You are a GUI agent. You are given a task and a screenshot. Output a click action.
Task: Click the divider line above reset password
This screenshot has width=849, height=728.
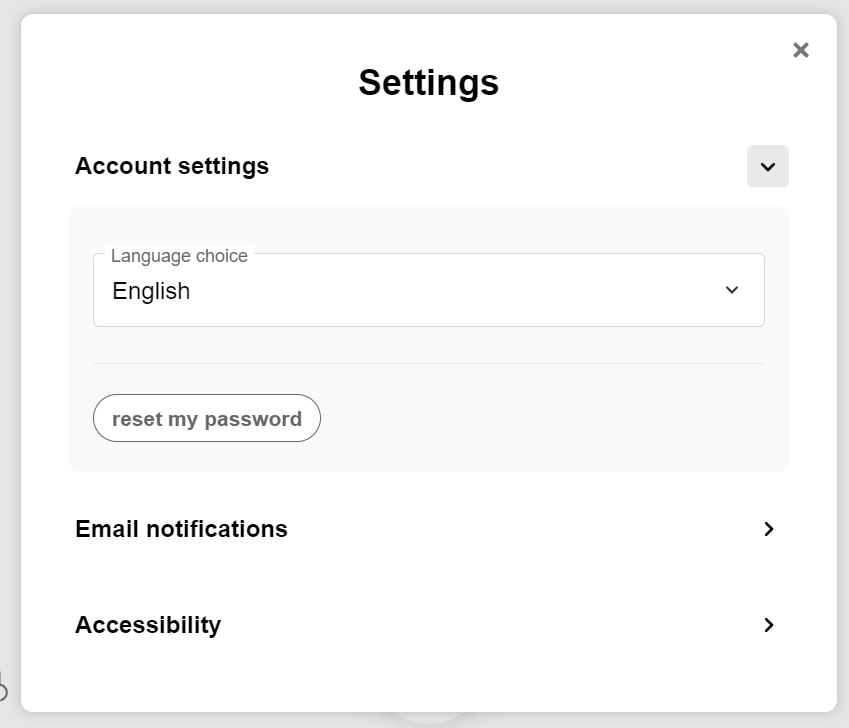pyautogui.click(x=428, y=363)
